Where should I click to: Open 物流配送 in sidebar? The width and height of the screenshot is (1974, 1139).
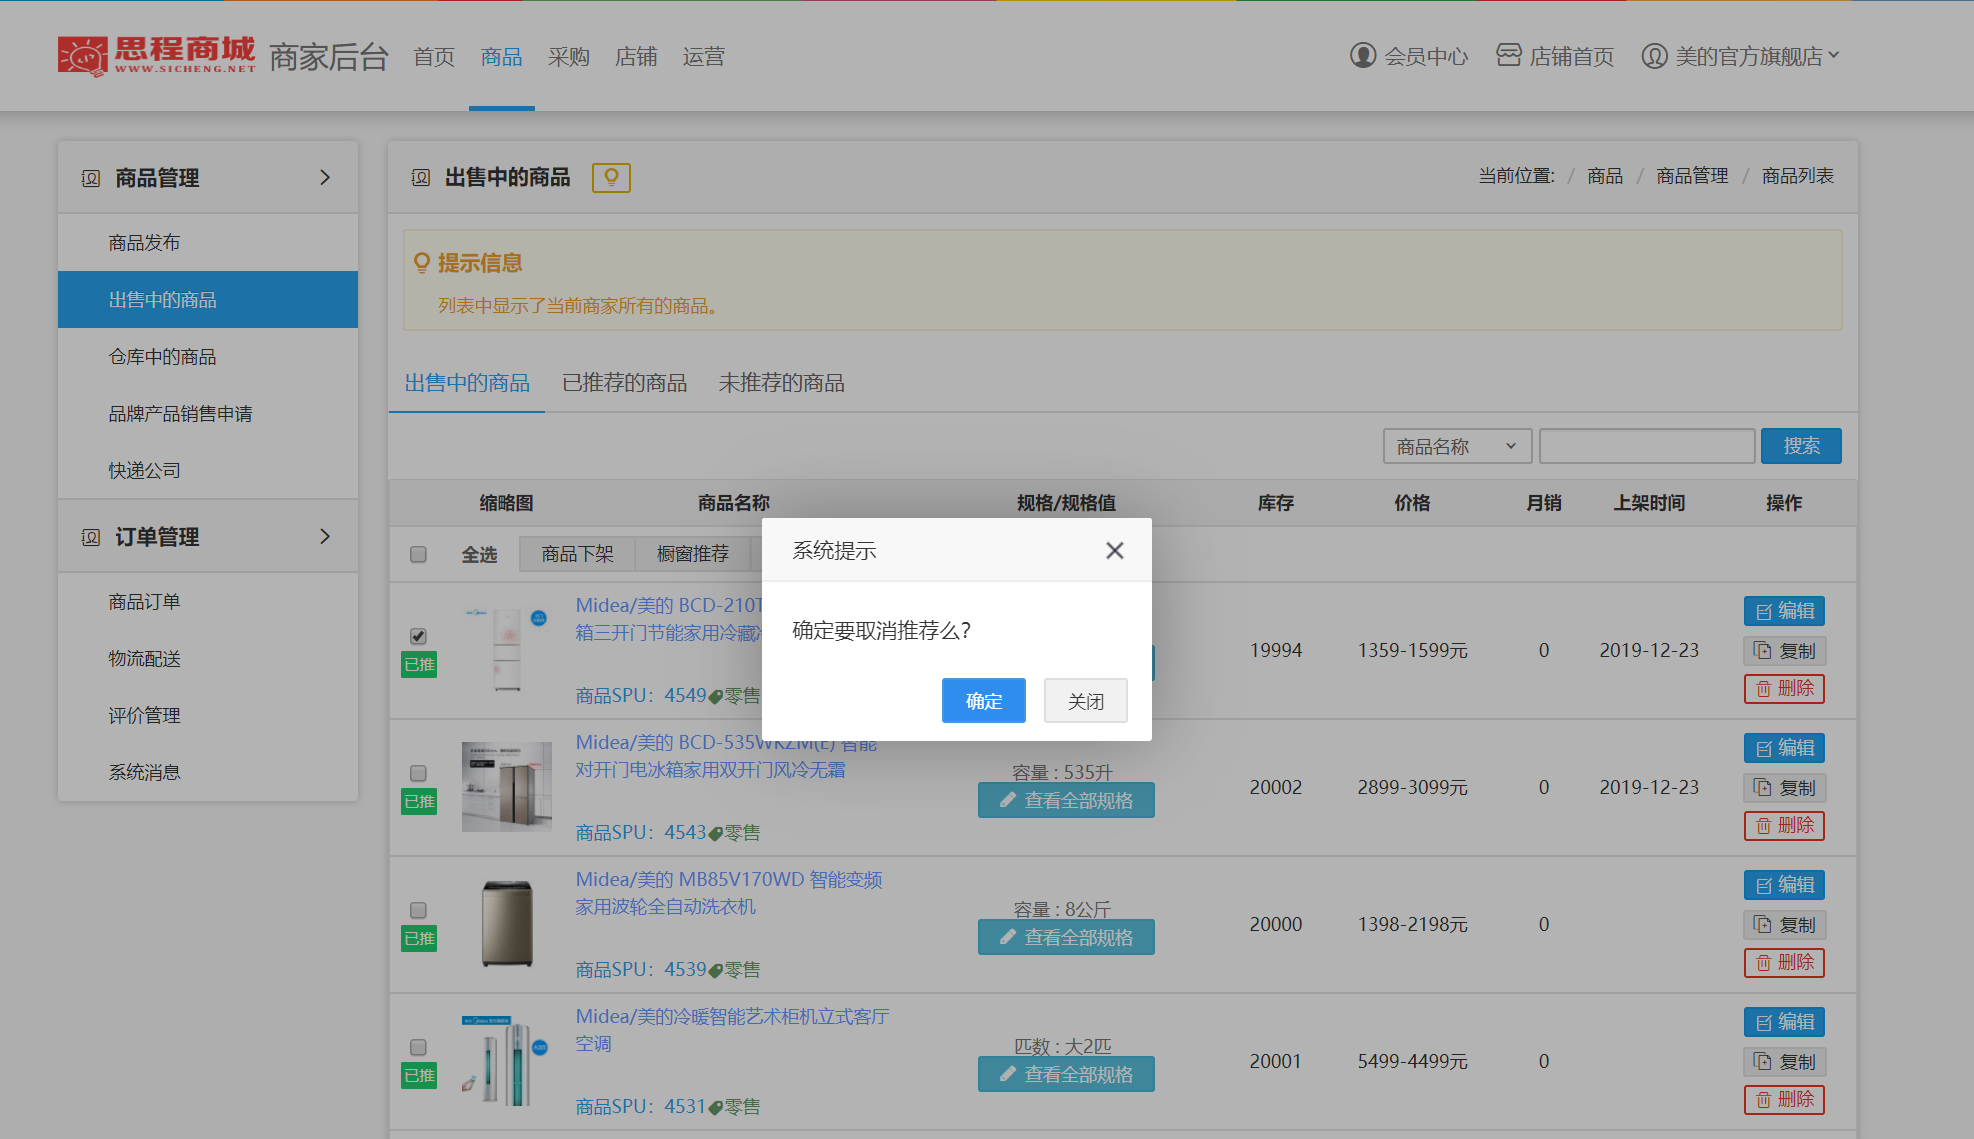[208, 659]
